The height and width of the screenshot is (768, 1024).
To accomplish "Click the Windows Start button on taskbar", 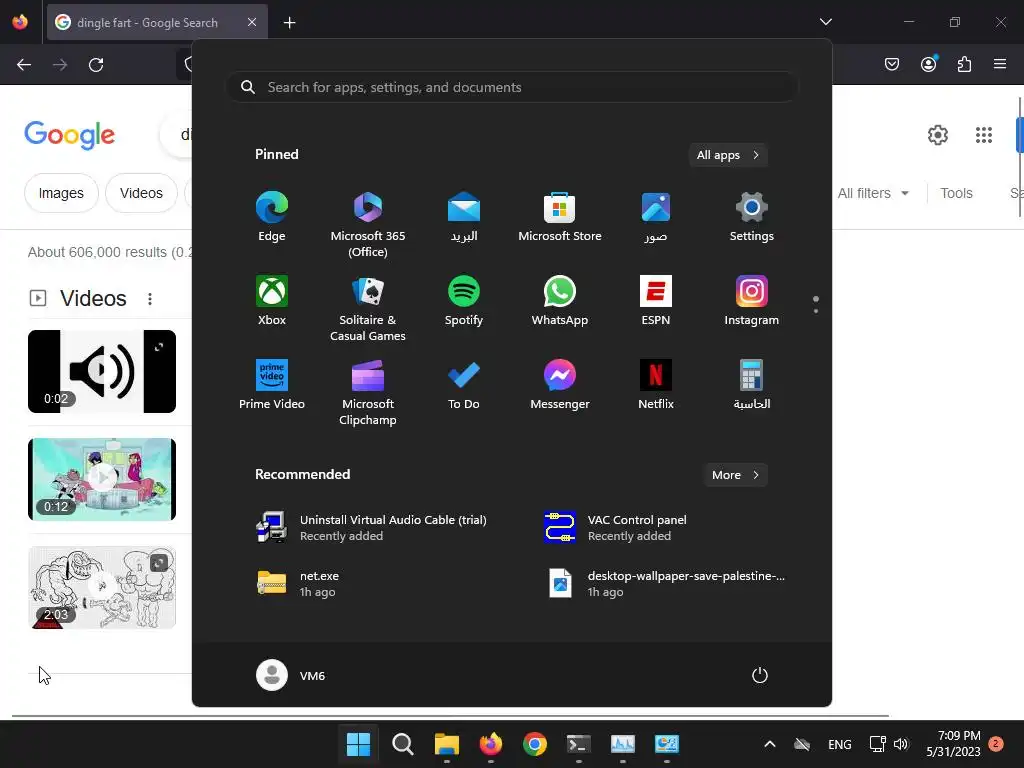I will pyautogui.click(x=358, y=744).
